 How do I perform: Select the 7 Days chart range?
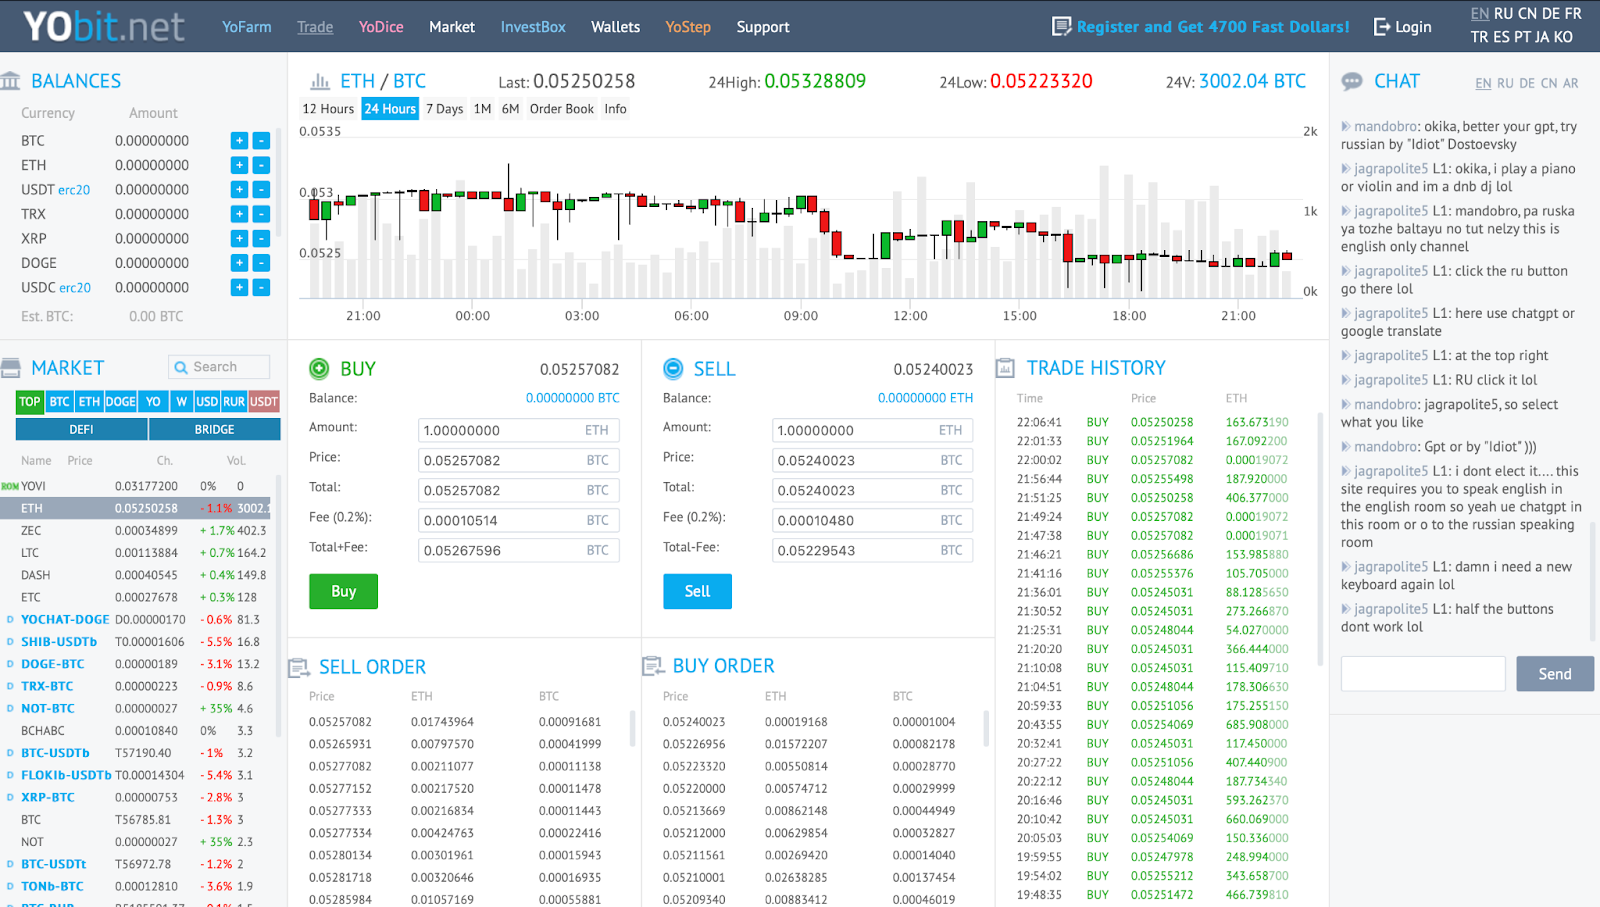[x=445, y=109]
